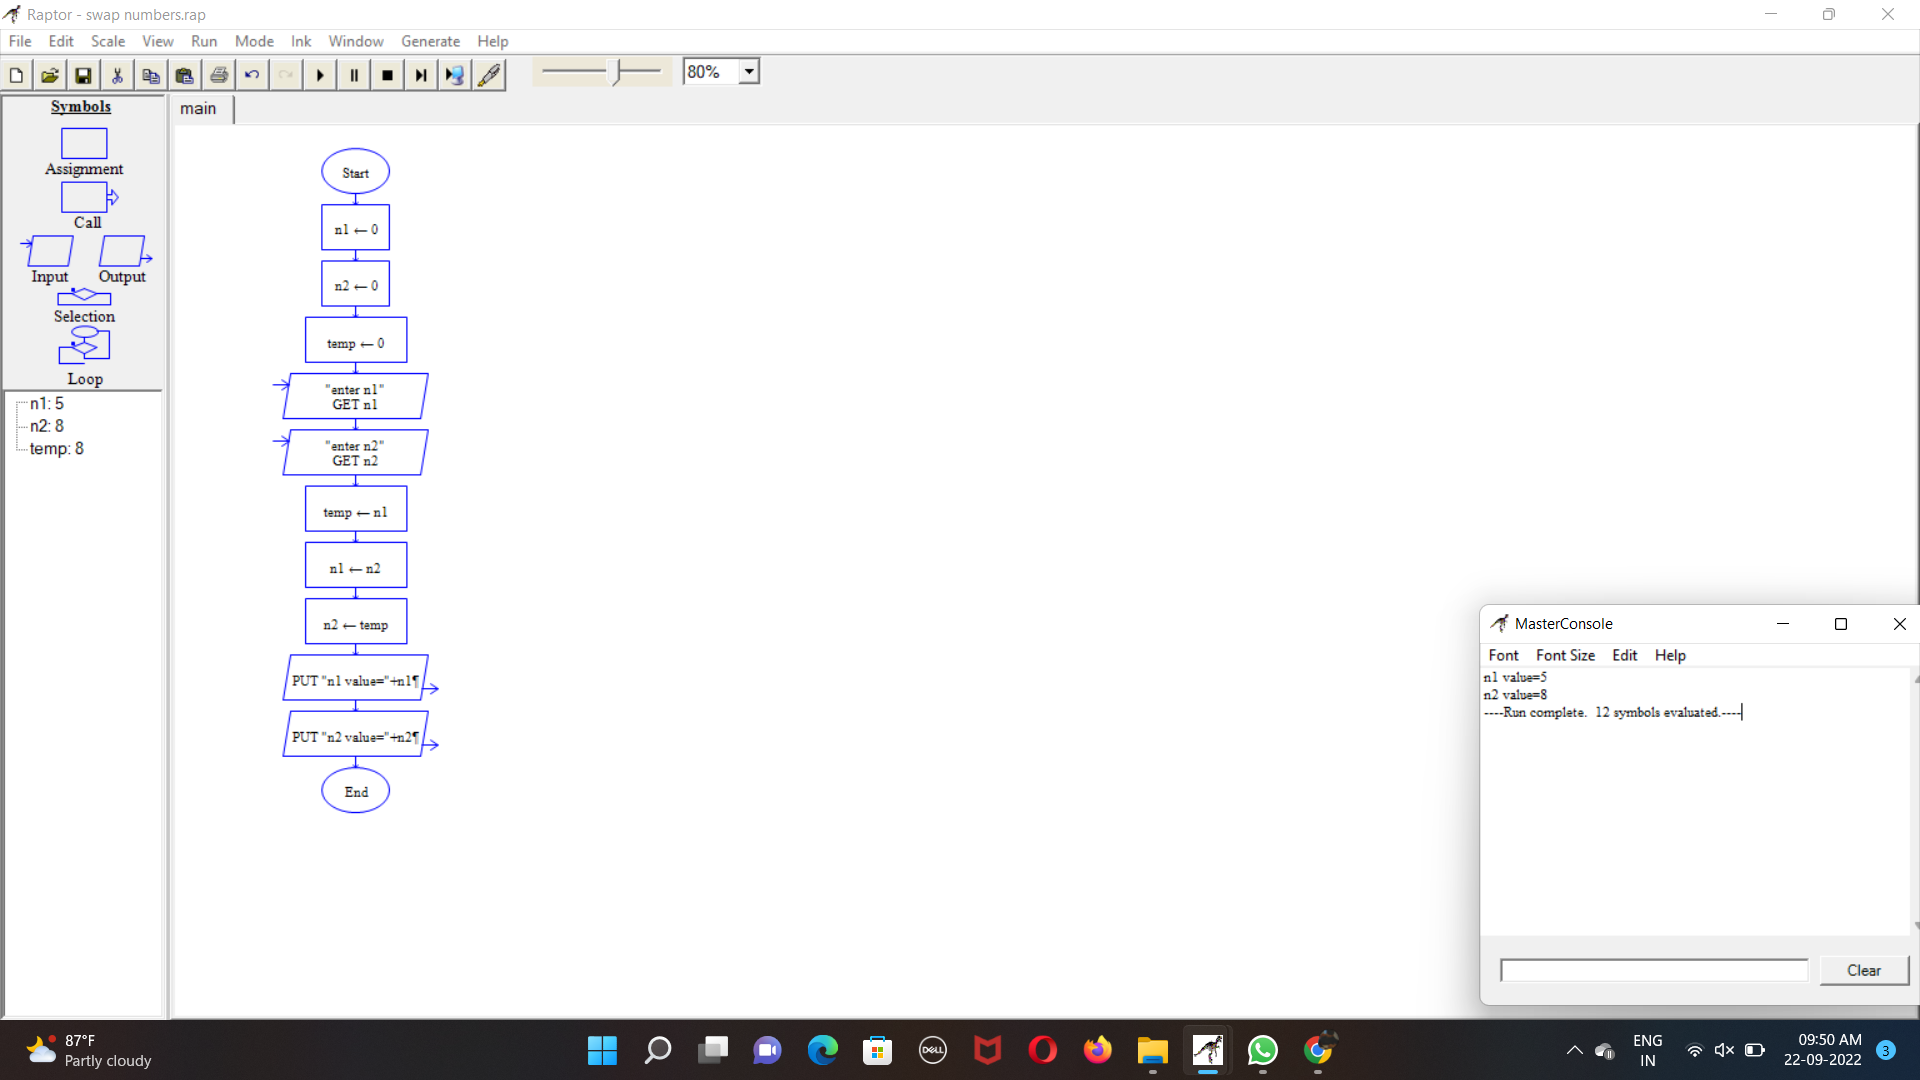The height and width of the screenshot is (1080, 1920).
Task: Click the MasterConsole command input field
Action: click(1654, 970)
